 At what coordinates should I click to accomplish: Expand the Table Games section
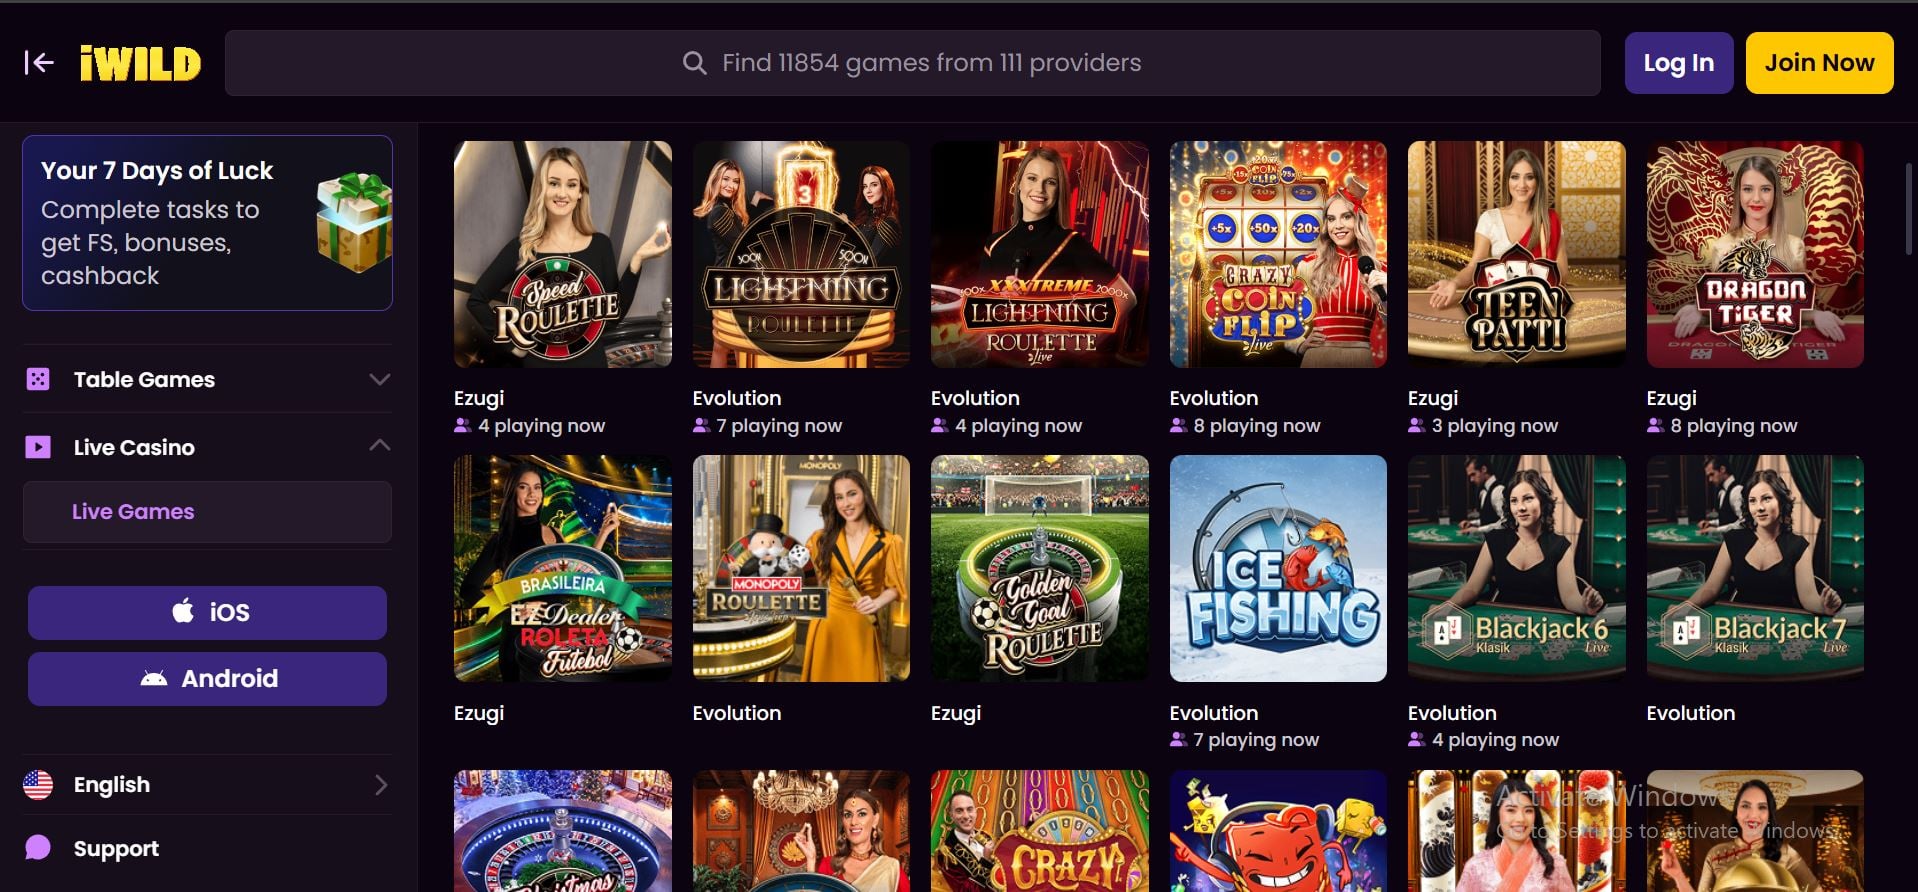[x=380, y=379]
